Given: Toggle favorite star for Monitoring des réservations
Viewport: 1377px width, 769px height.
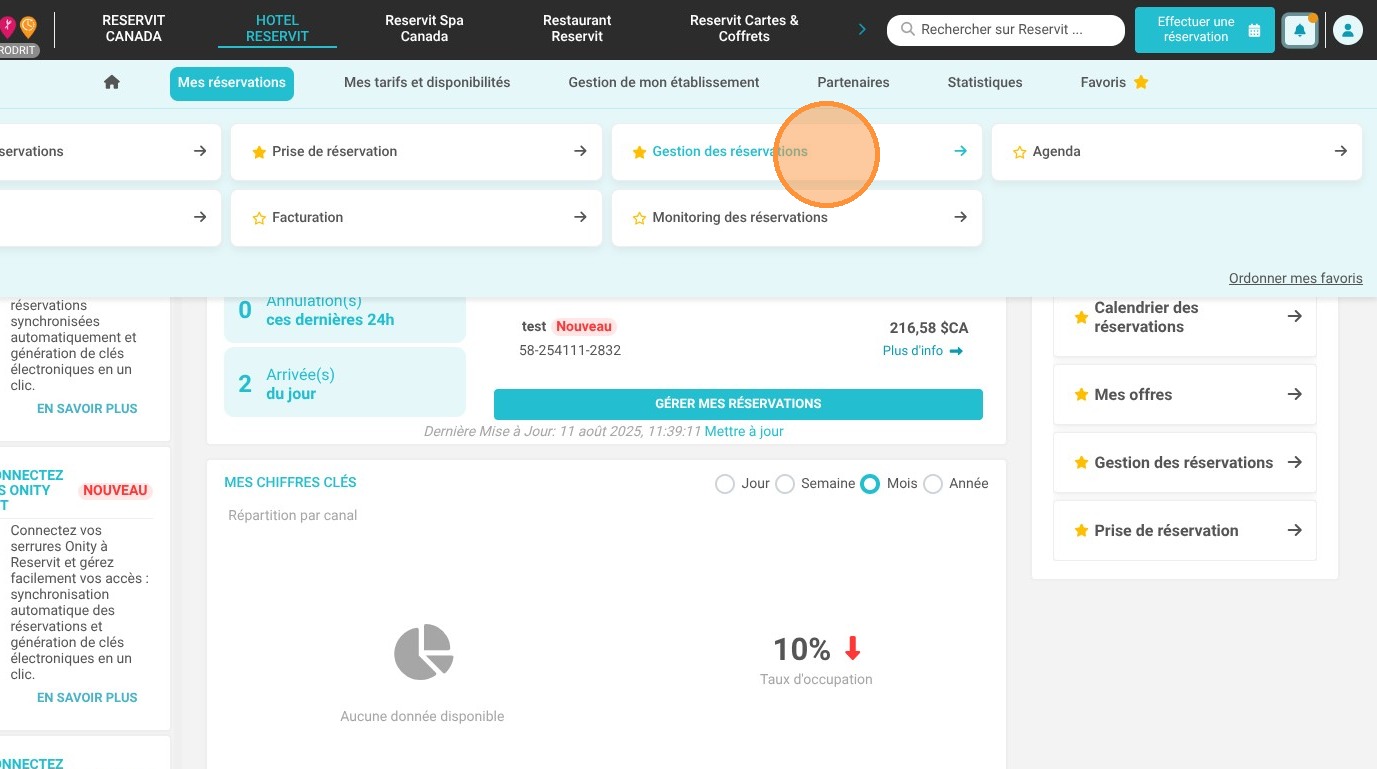Looking at the screenshot, I should tap(639, 218).
